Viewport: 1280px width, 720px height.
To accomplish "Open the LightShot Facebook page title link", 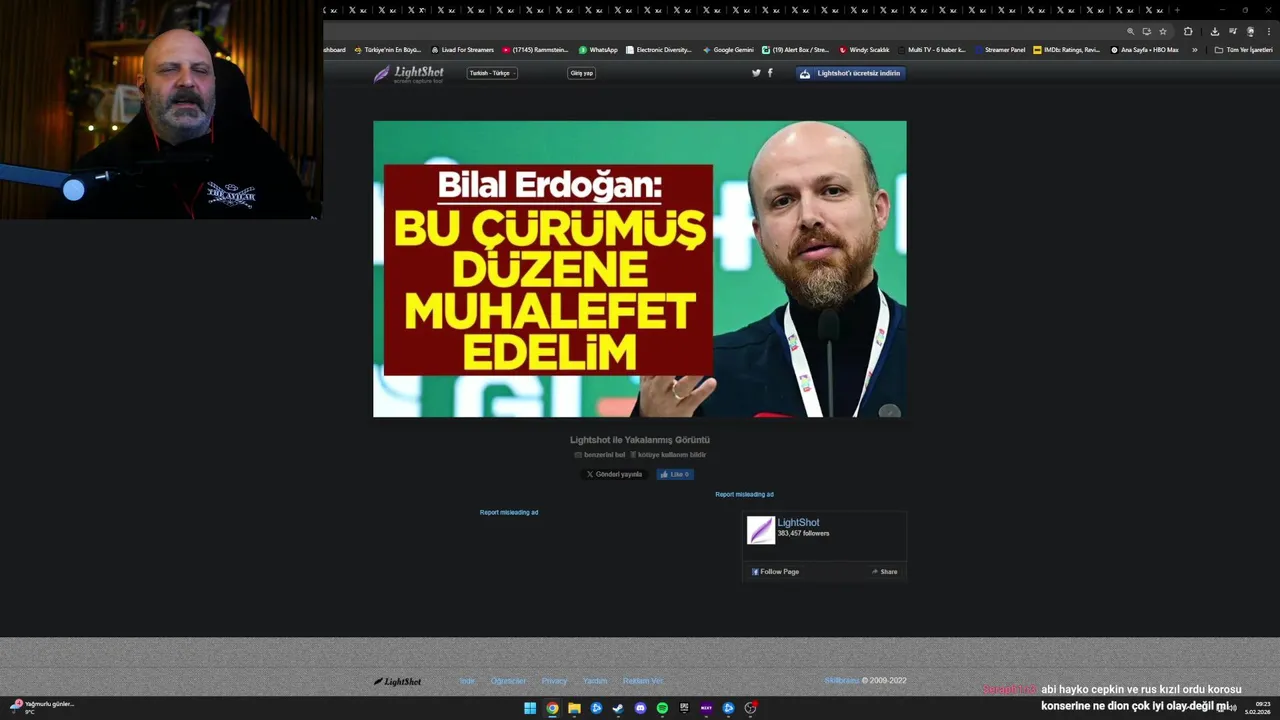I will point(798,522).
